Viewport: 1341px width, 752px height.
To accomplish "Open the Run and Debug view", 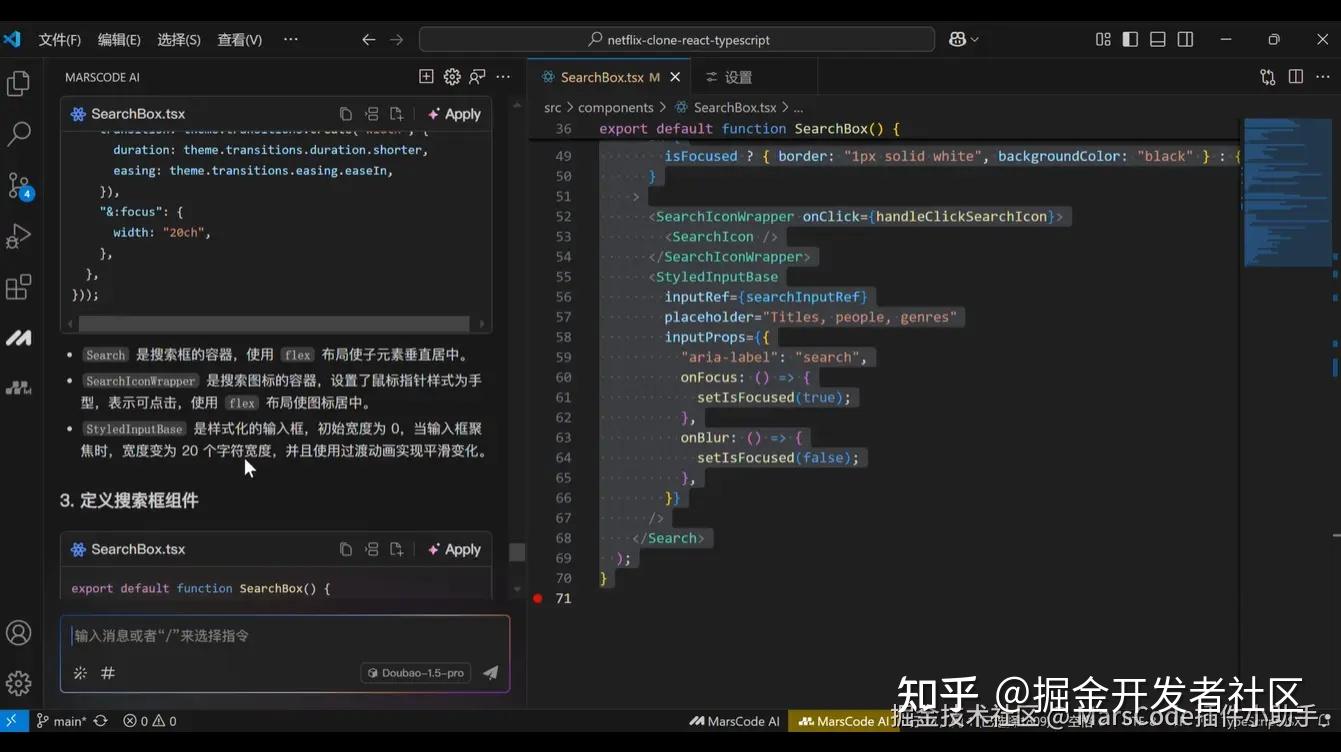I will 18,237.
